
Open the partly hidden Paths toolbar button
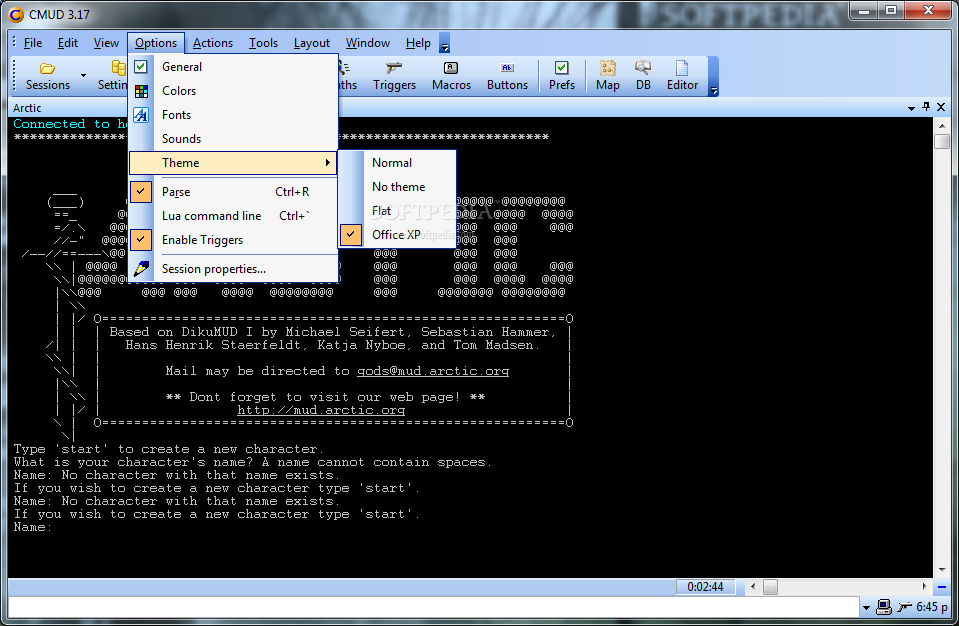[x=349, y=76]
